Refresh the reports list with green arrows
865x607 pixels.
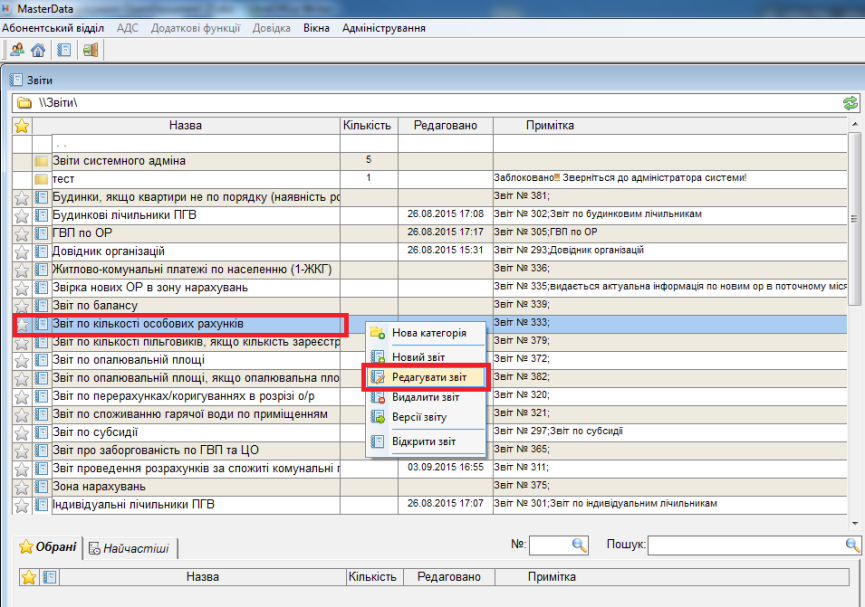850,103
